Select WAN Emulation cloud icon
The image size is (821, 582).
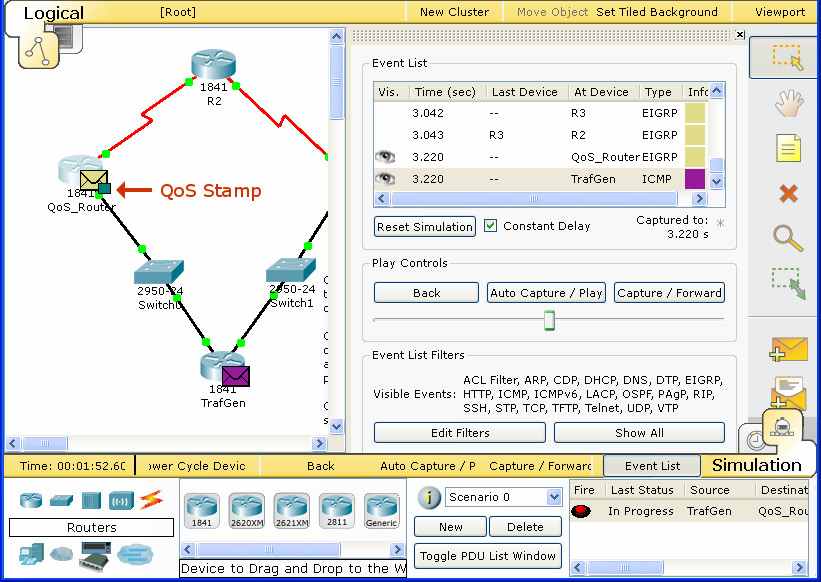[62, 553]
